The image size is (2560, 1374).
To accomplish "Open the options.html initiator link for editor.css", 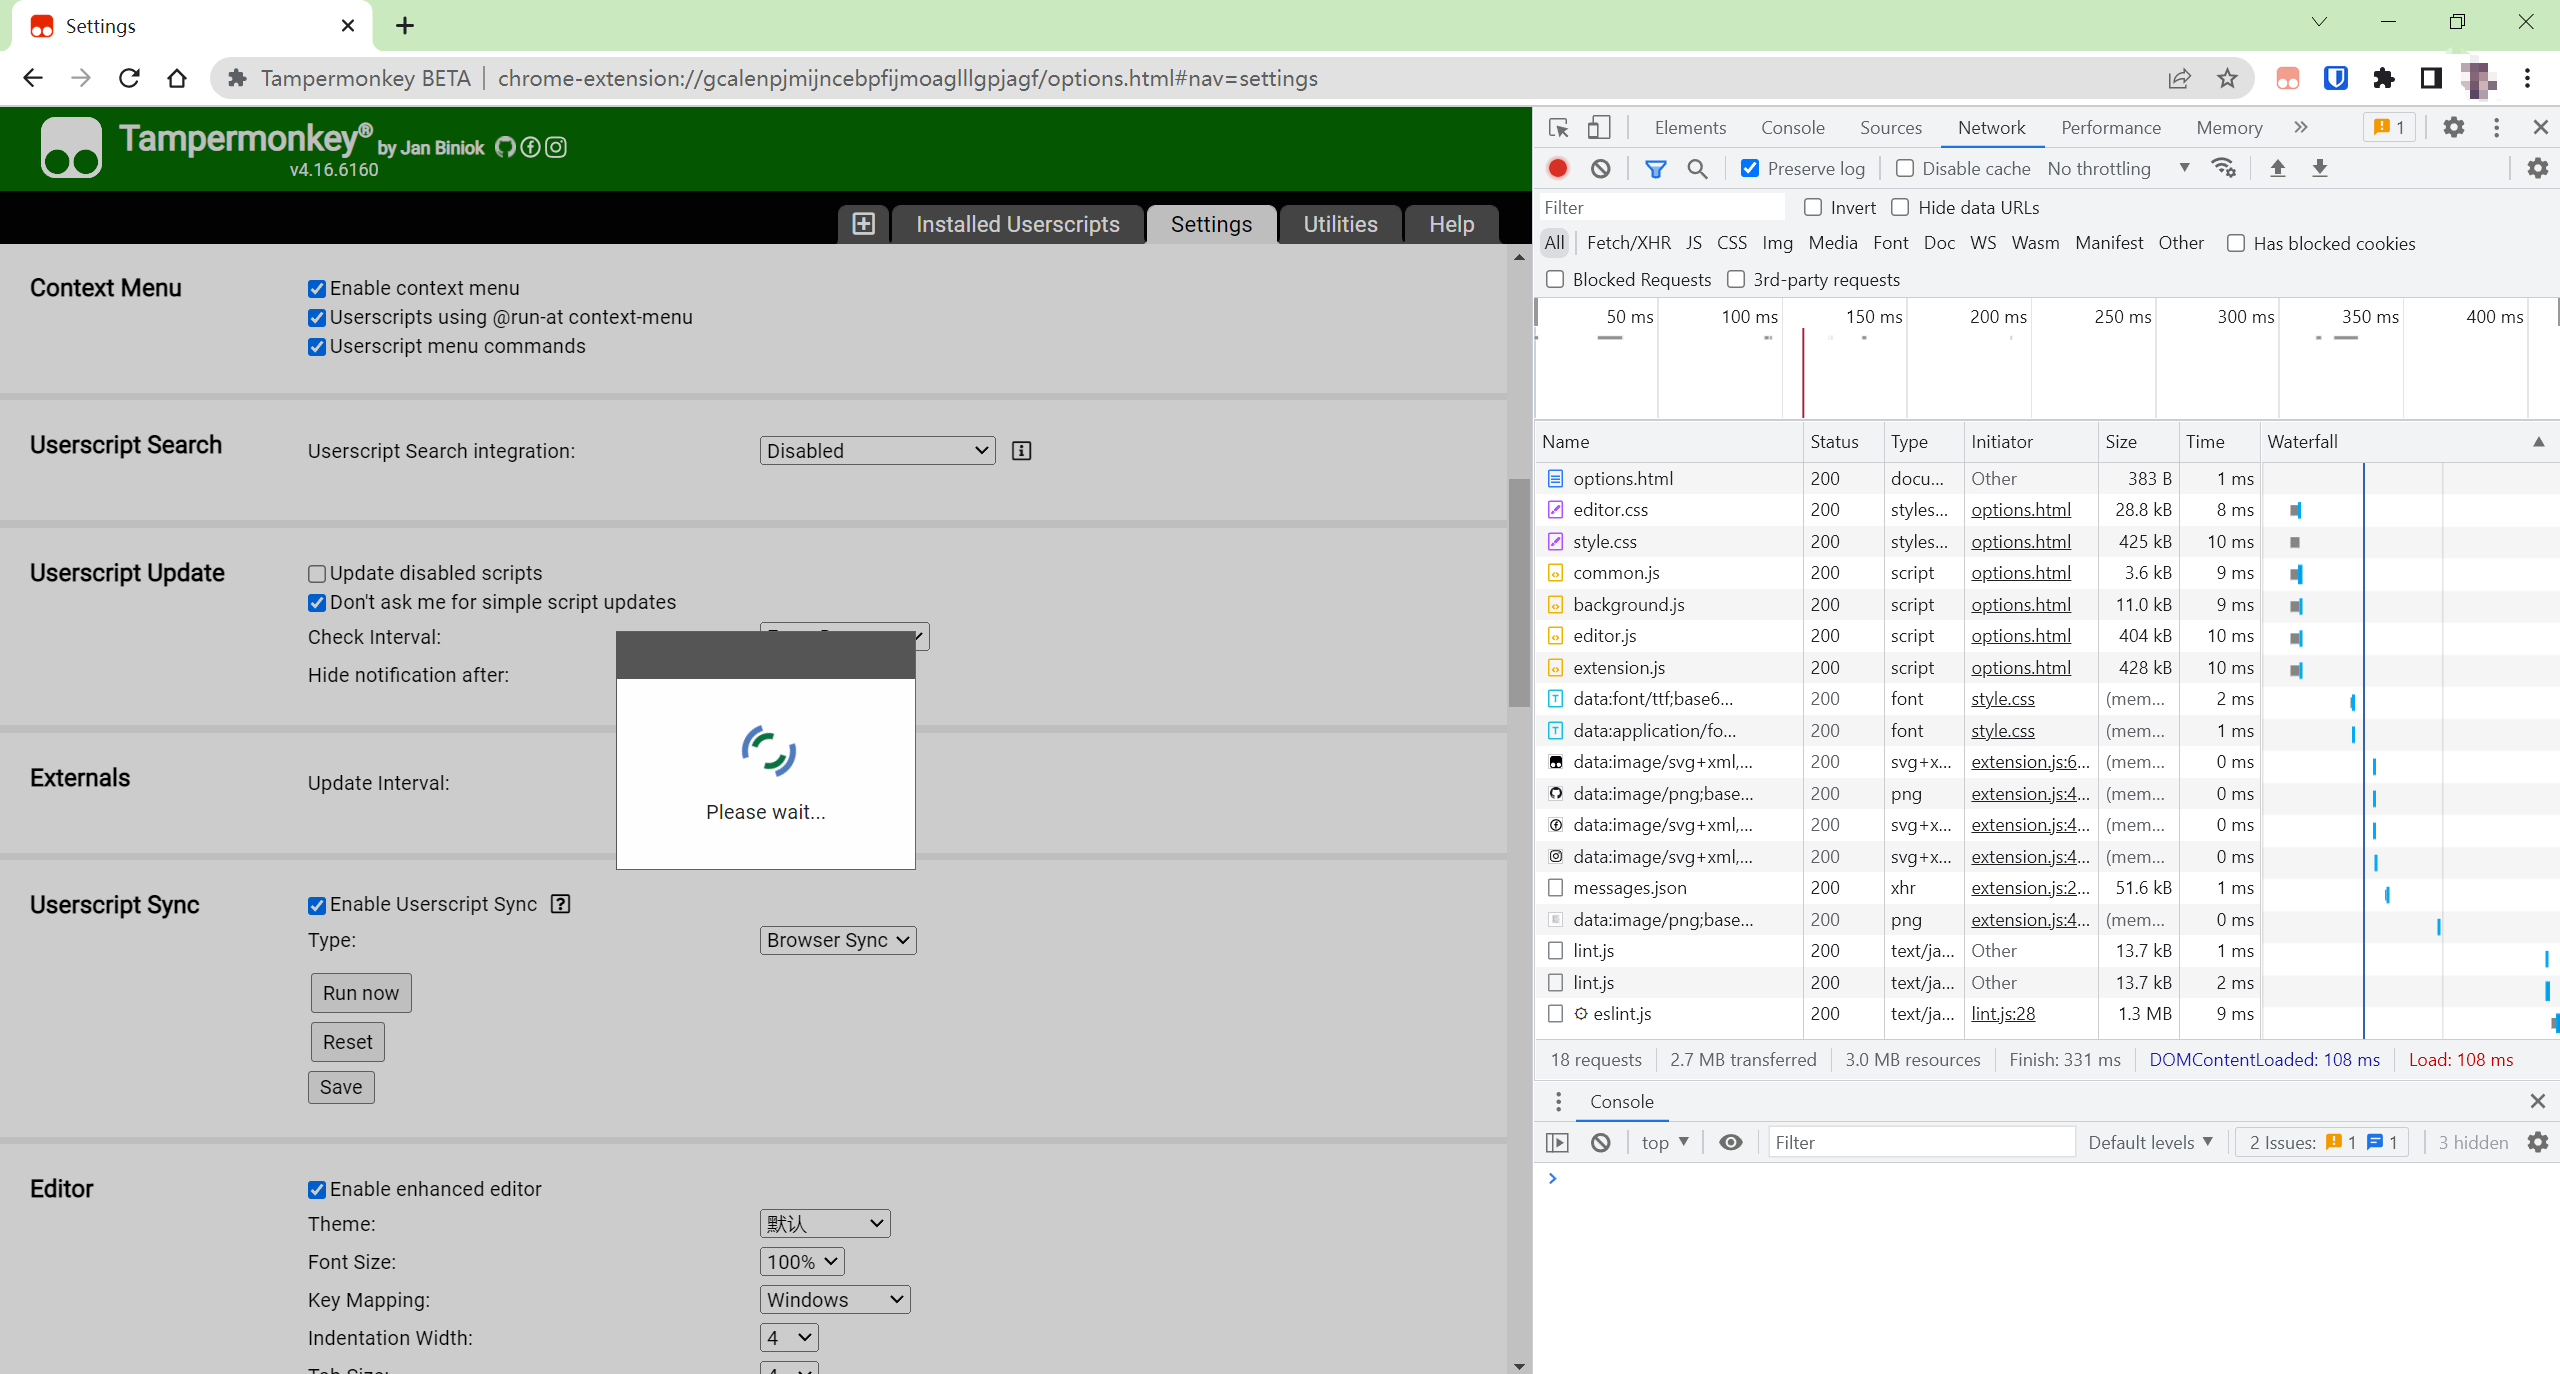I will (2020, 510).
